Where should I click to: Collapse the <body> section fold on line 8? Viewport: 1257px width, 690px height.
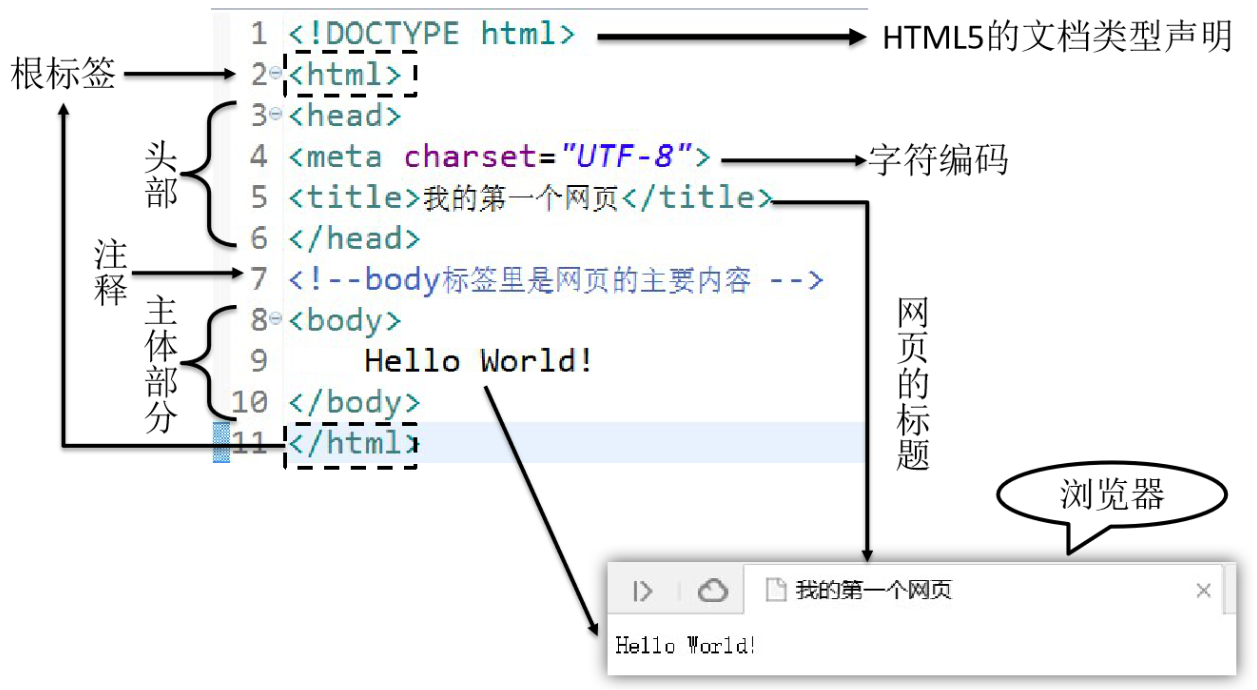[276, 321]
